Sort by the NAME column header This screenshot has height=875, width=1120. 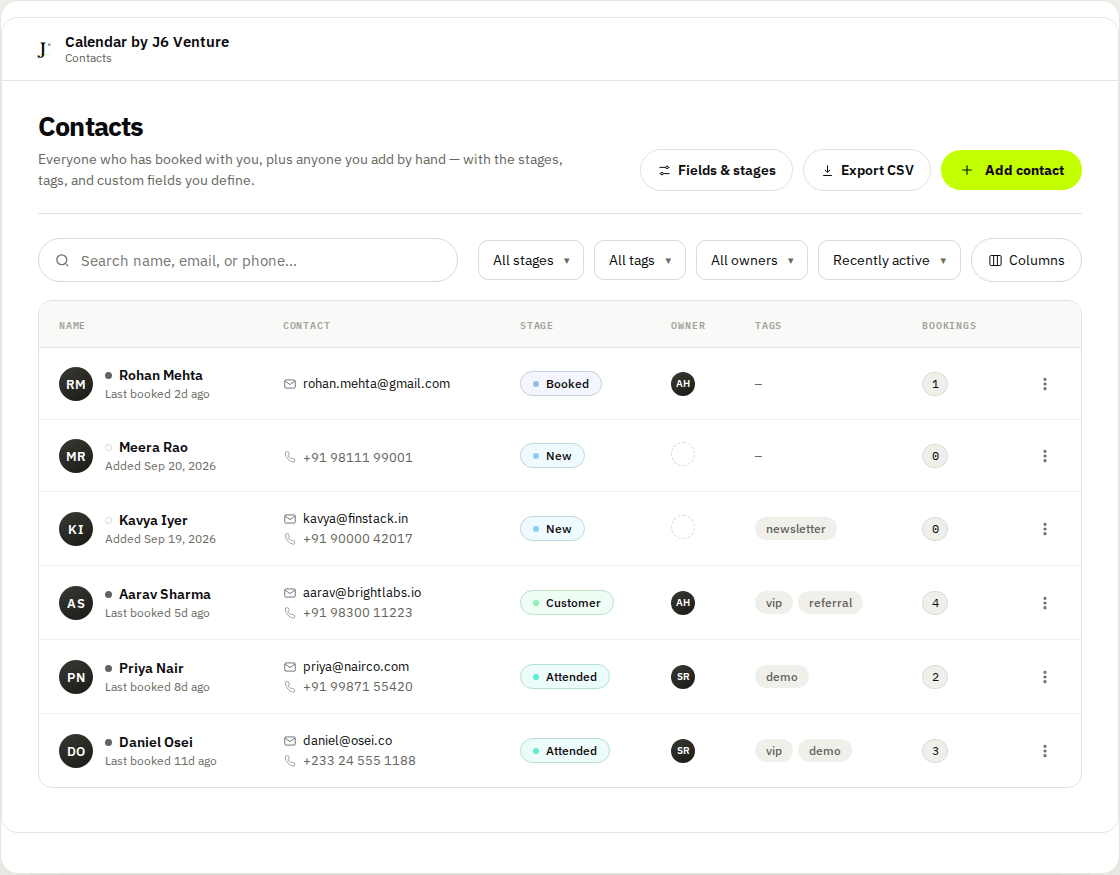coord(72,326)
